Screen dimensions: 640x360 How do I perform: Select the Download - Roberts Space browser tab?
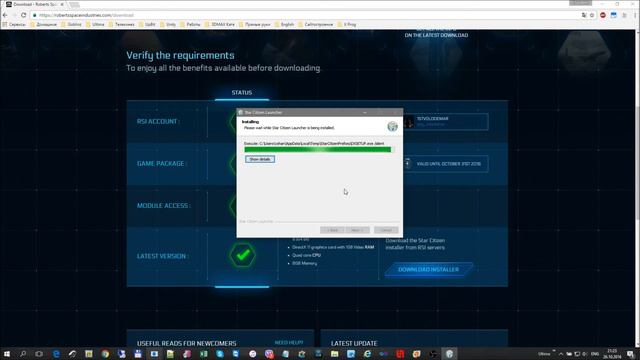(x=35, y=4)
